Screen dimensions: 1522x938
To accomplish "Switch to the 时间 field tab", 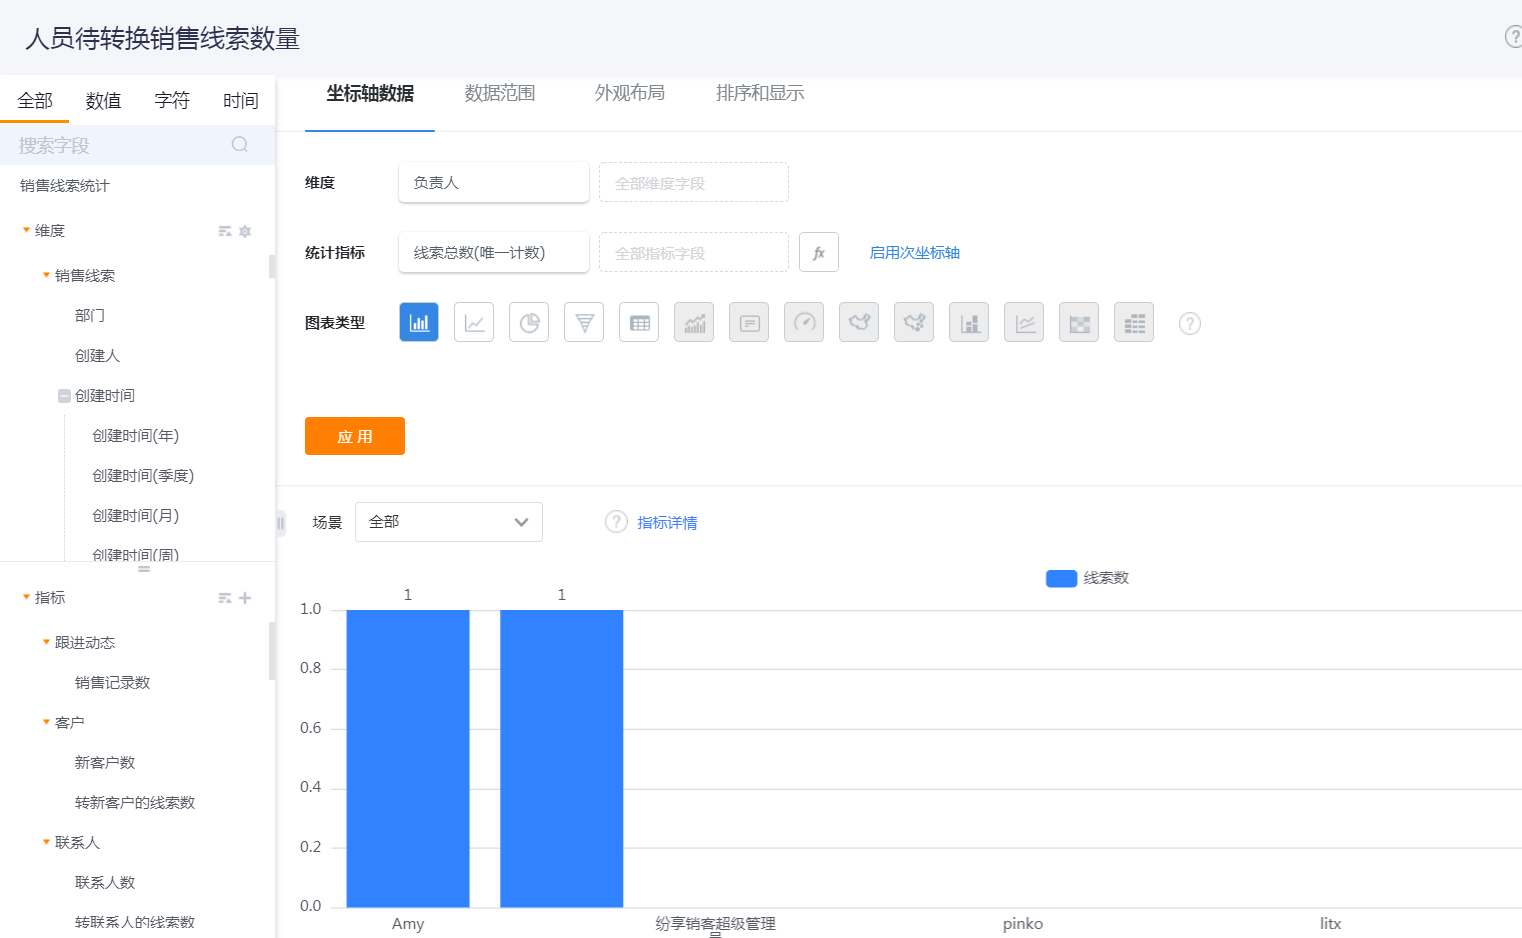I will pyautogui.click(x=241, y=100).
